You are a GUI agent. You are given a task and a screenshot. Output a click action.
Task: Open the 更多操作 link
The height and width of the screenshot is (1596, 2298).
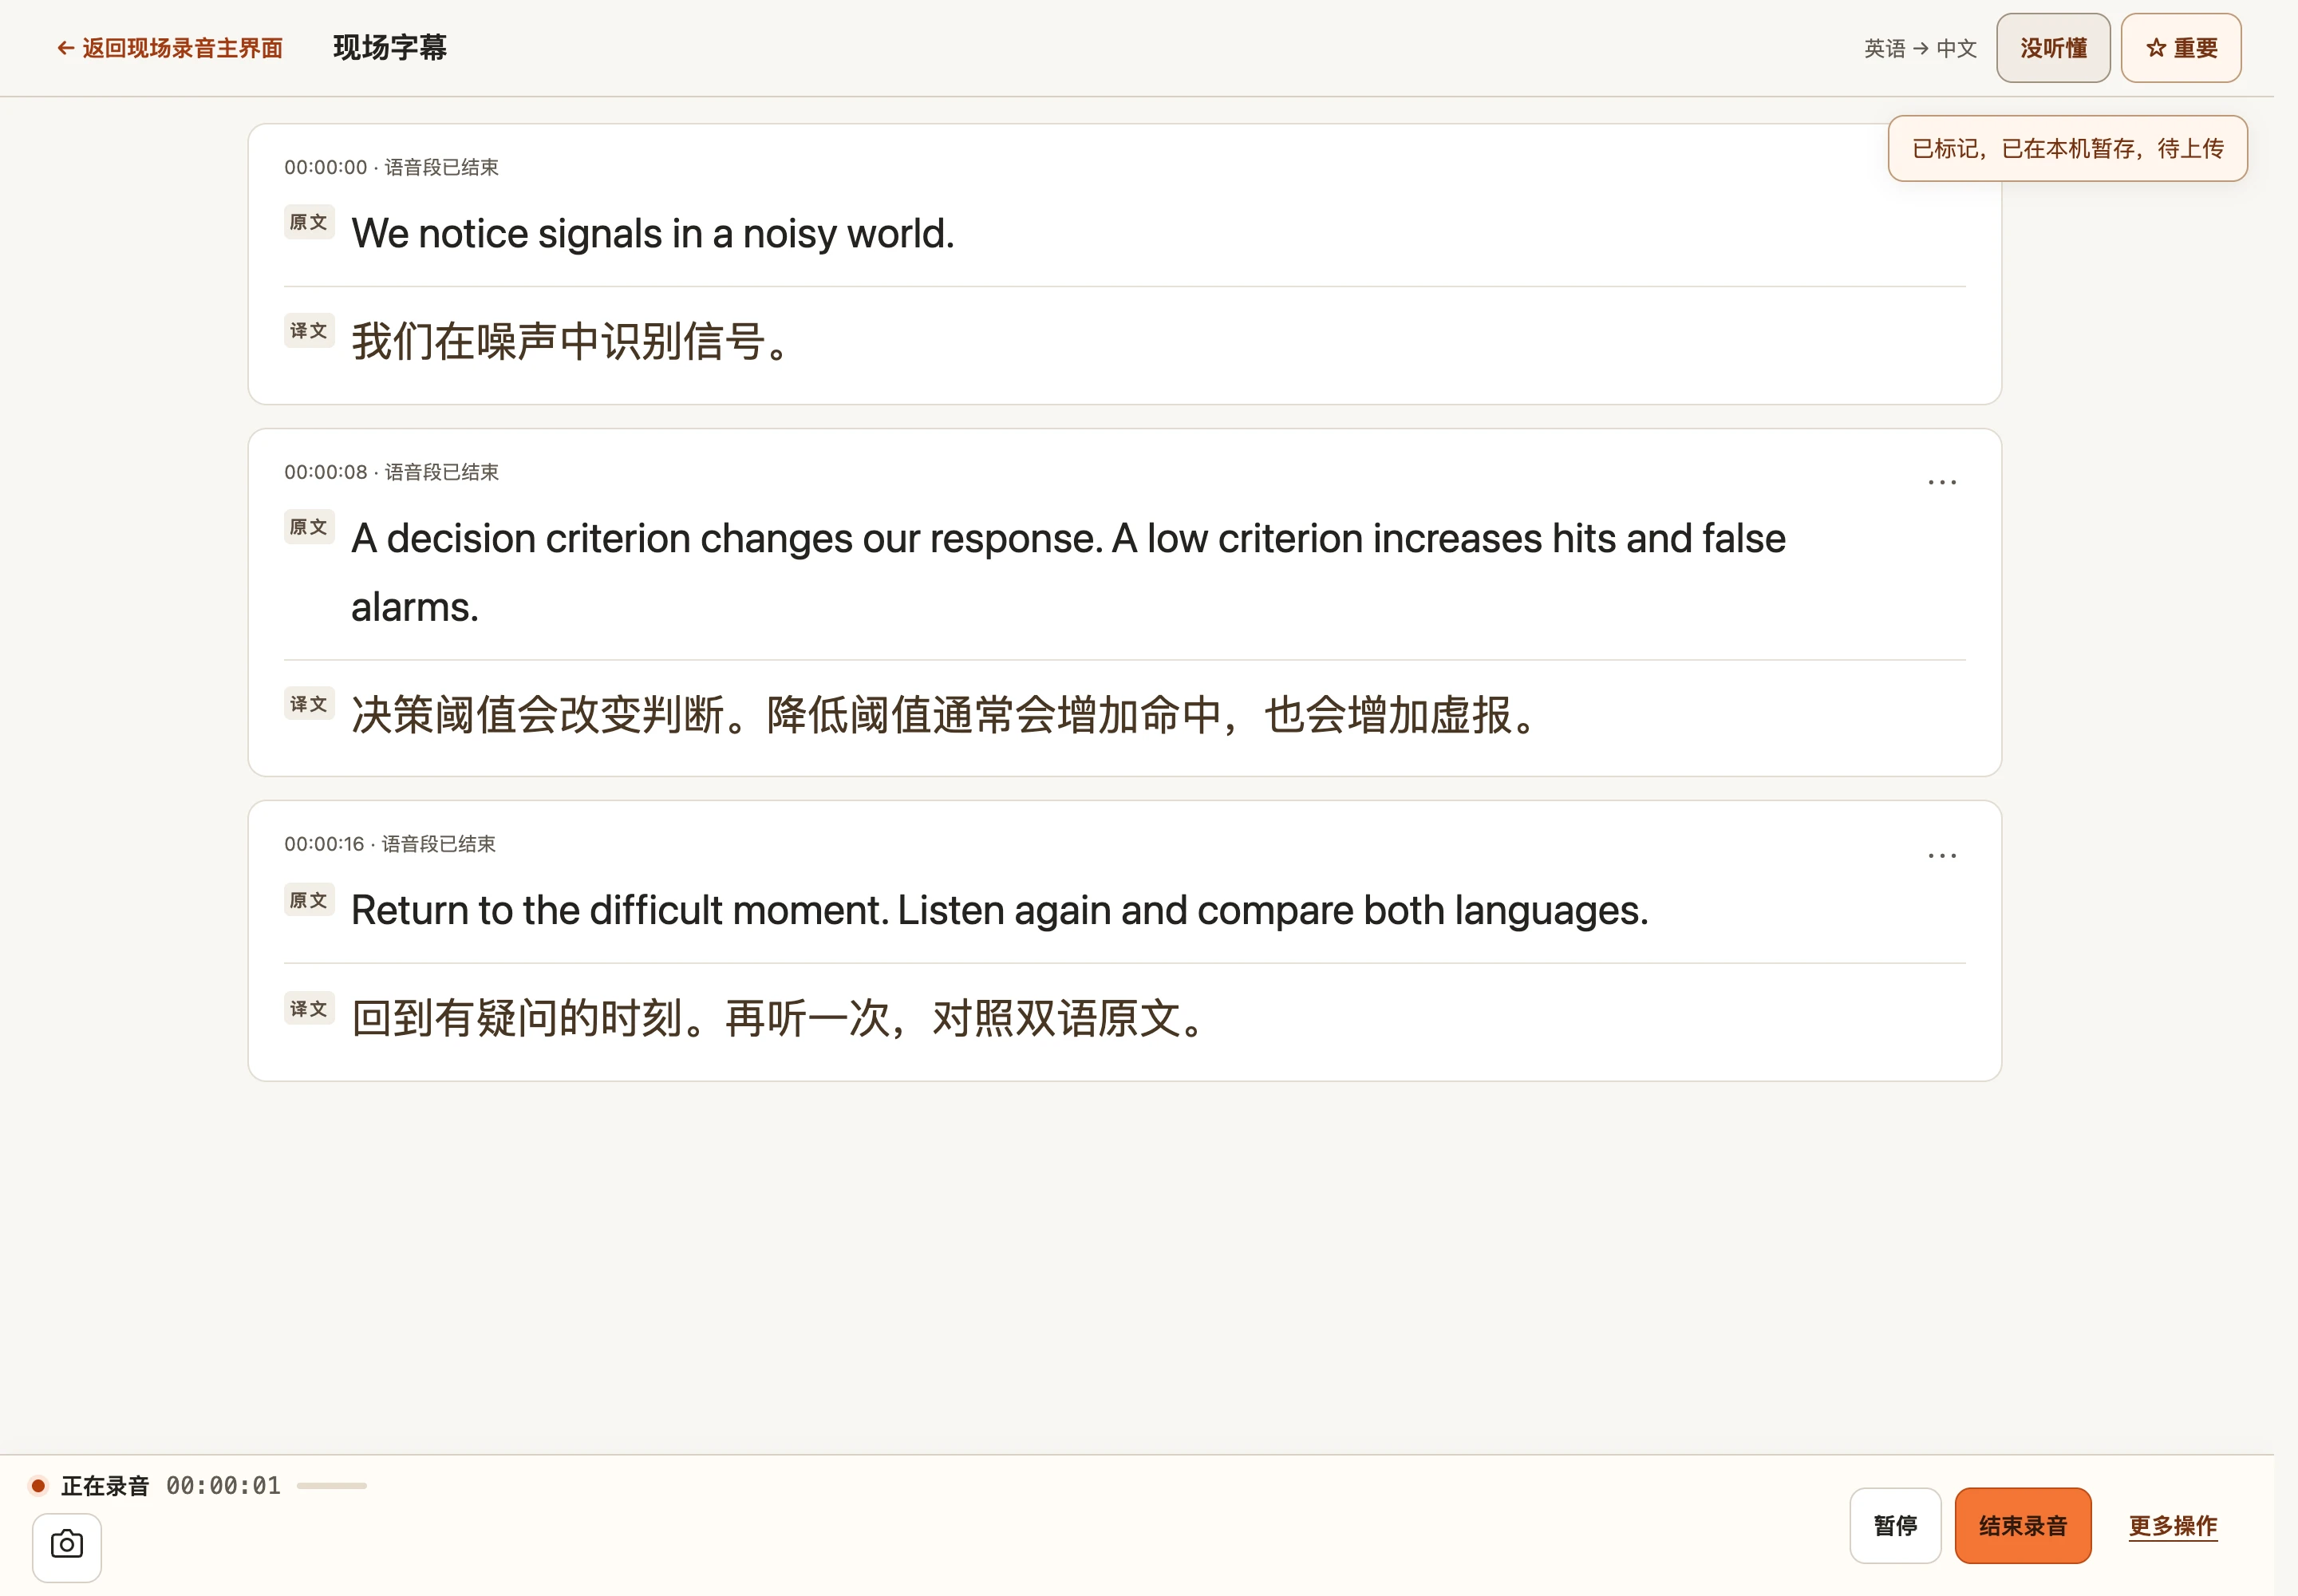tap(2173, 1526)
